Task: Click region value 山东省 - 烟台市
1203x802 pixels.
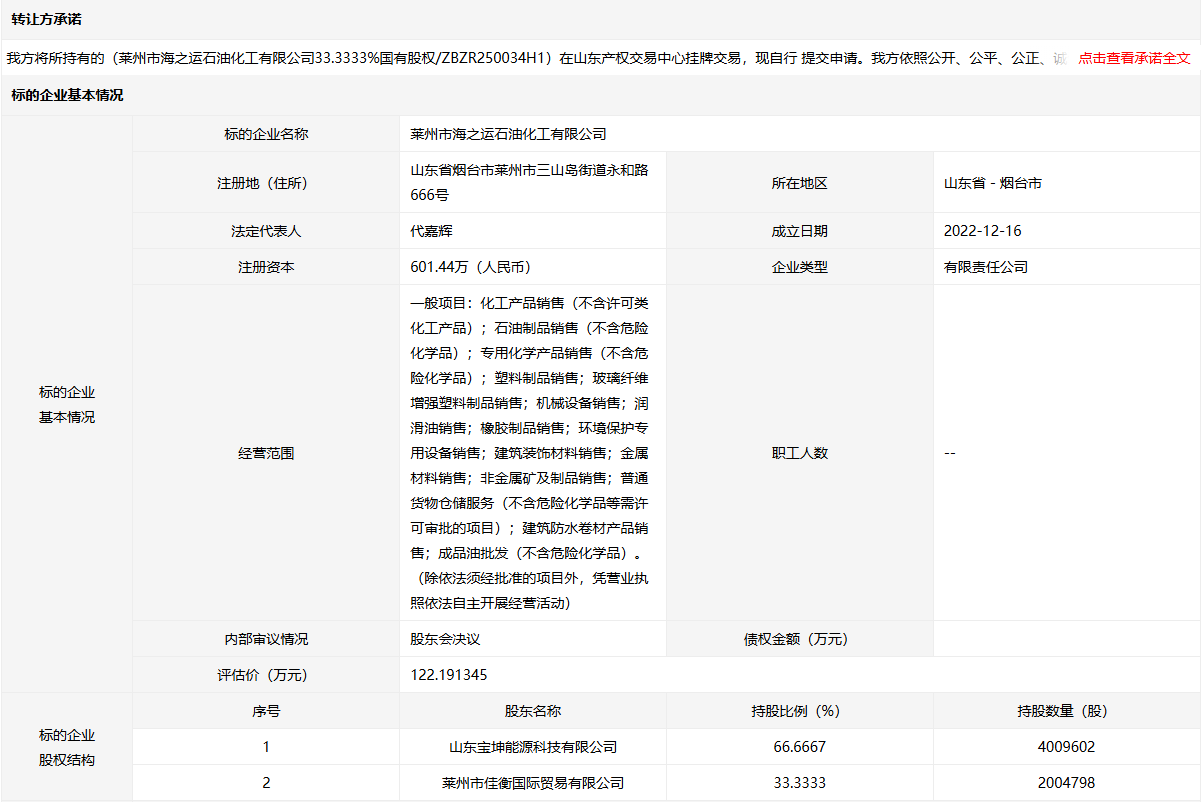Action: [x=993, y=183]
